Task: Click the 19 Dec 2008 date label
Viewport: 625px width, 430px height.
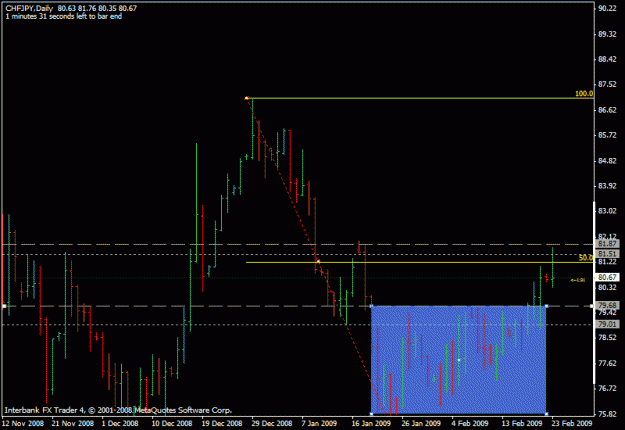Action: (222, 423)
